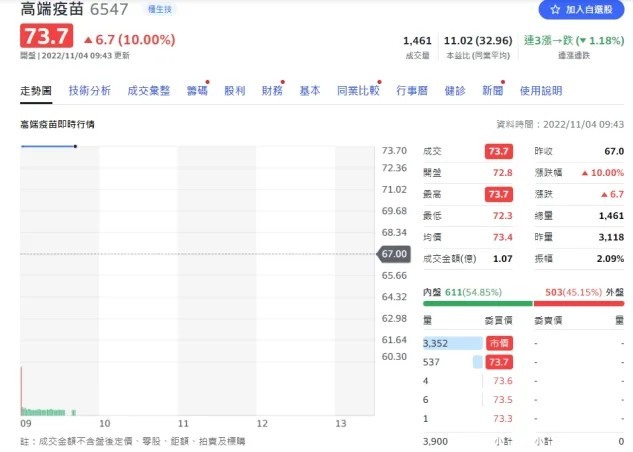
Task: Click the large 73.7 price badge
Action: point(47,36)
